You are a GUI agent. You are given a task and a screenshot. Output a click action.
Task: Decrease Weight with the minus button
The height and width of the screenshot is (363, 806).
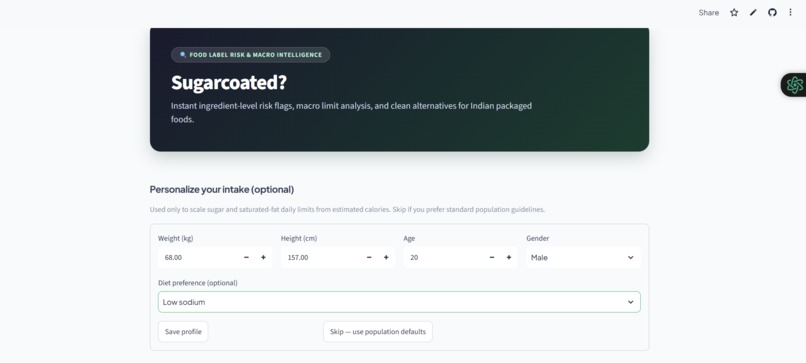pos(246,257)
